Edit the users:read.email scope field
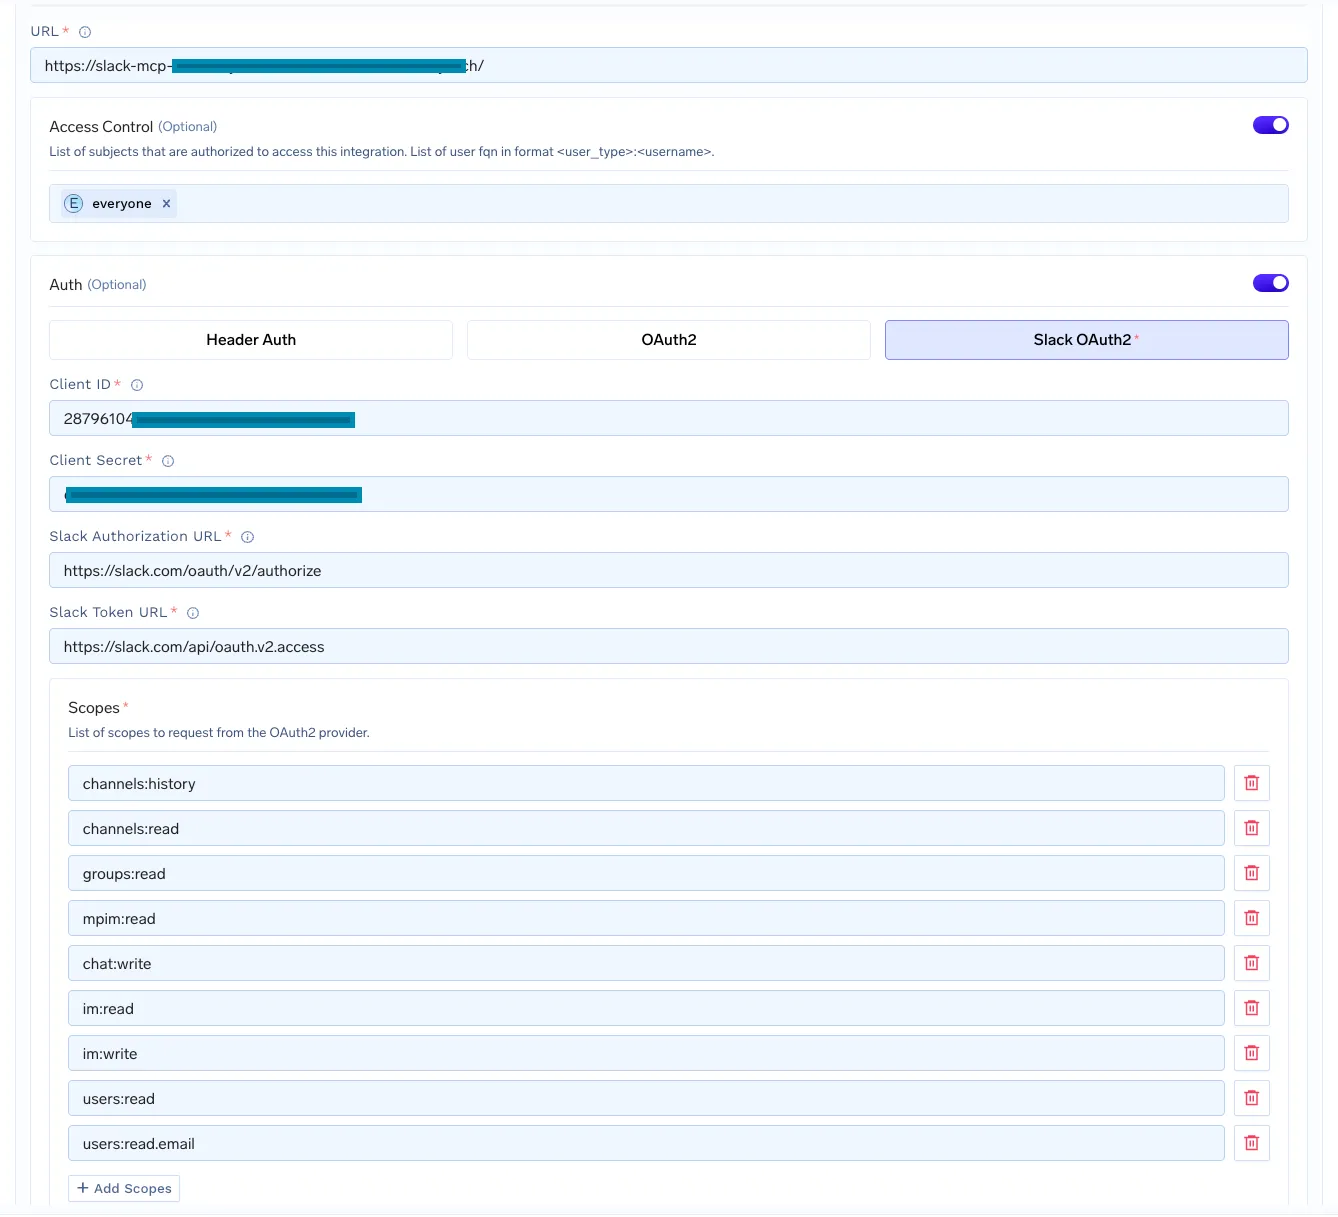The width and height of the screenshot is (1338, 1217). (x=646, y=1143)
